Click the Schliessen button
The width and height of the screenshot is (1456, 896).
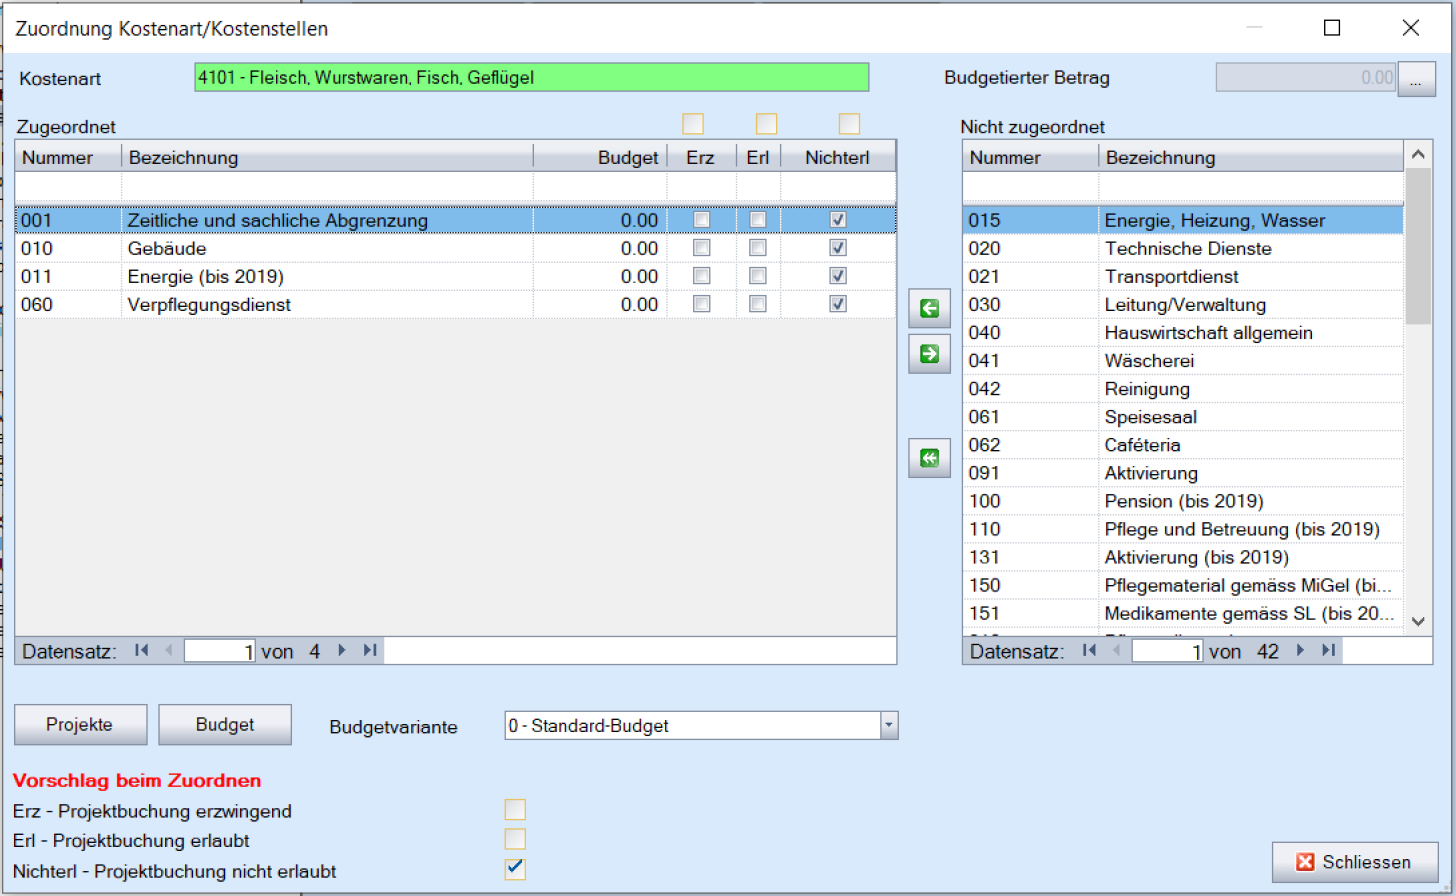(x=1354, y=862)
